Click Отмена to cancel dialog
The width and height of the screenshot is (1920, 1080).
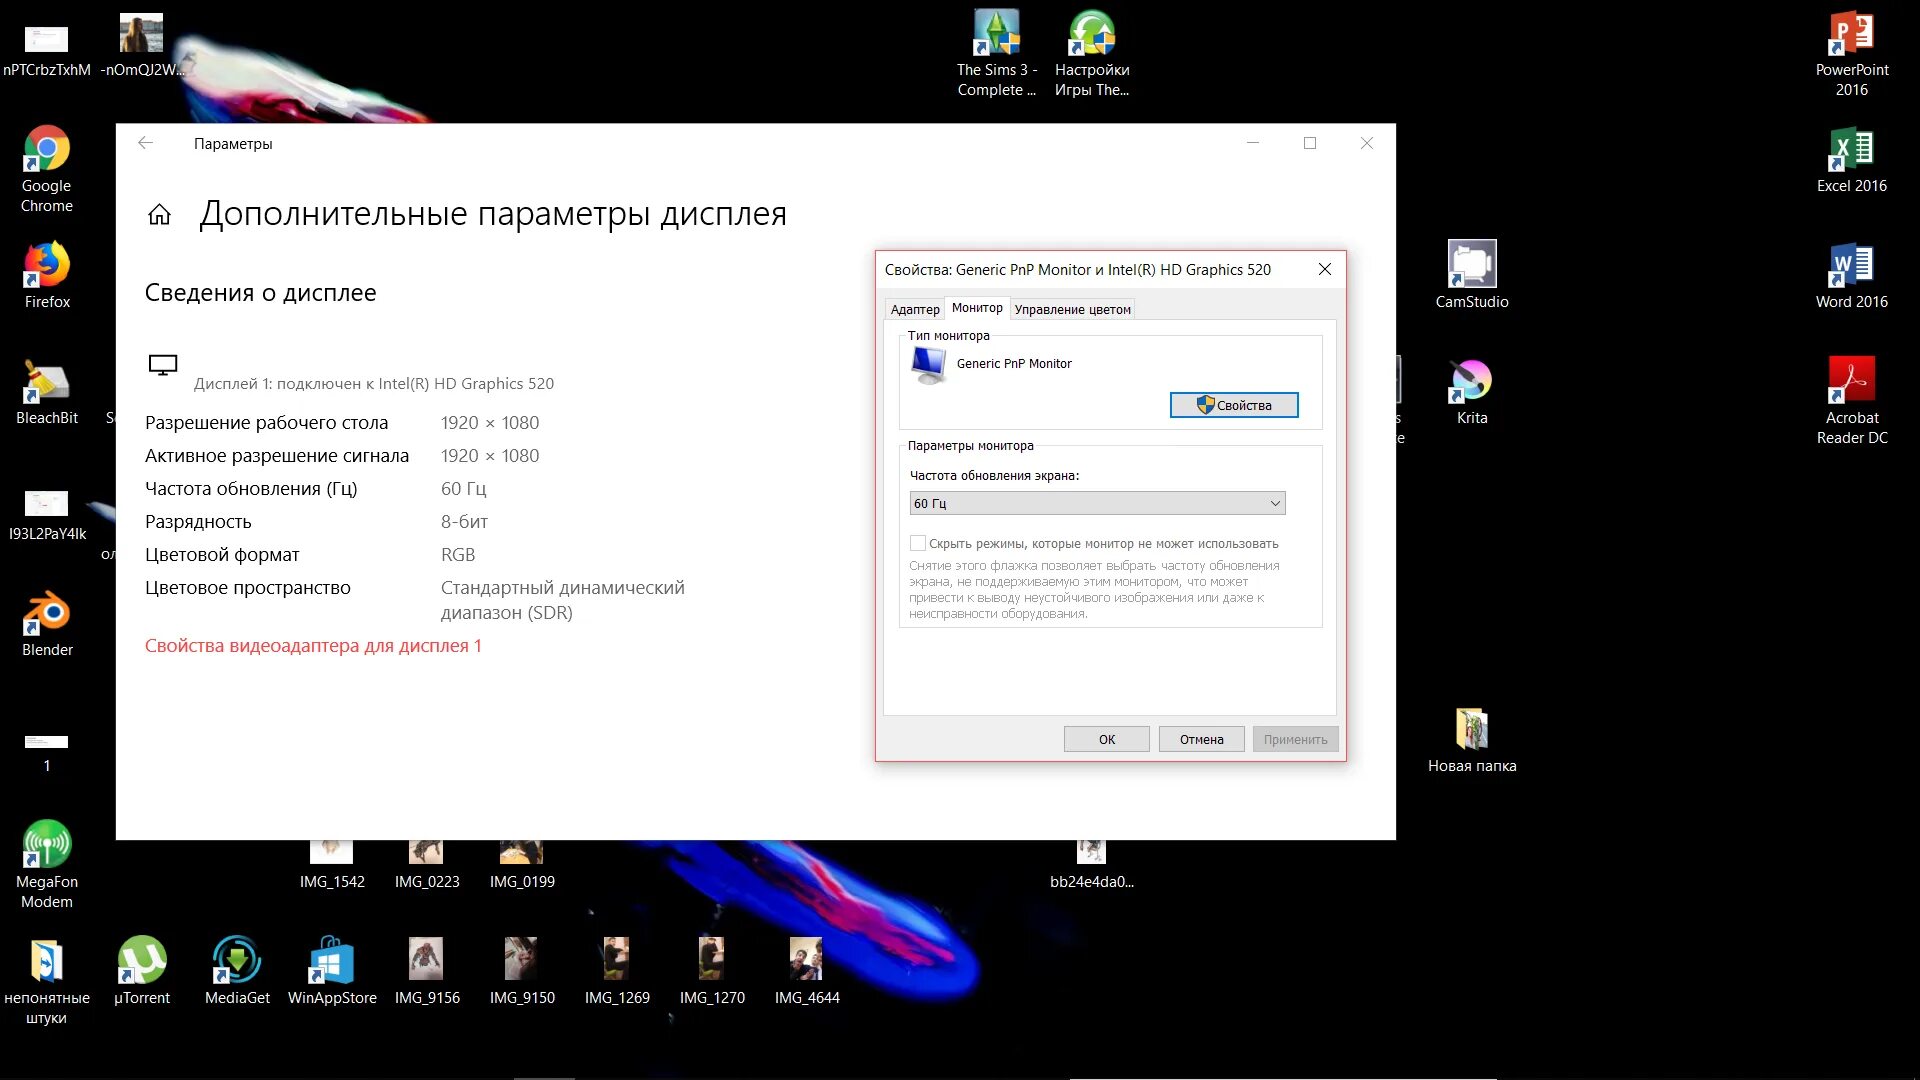(x=1201, y=739)
